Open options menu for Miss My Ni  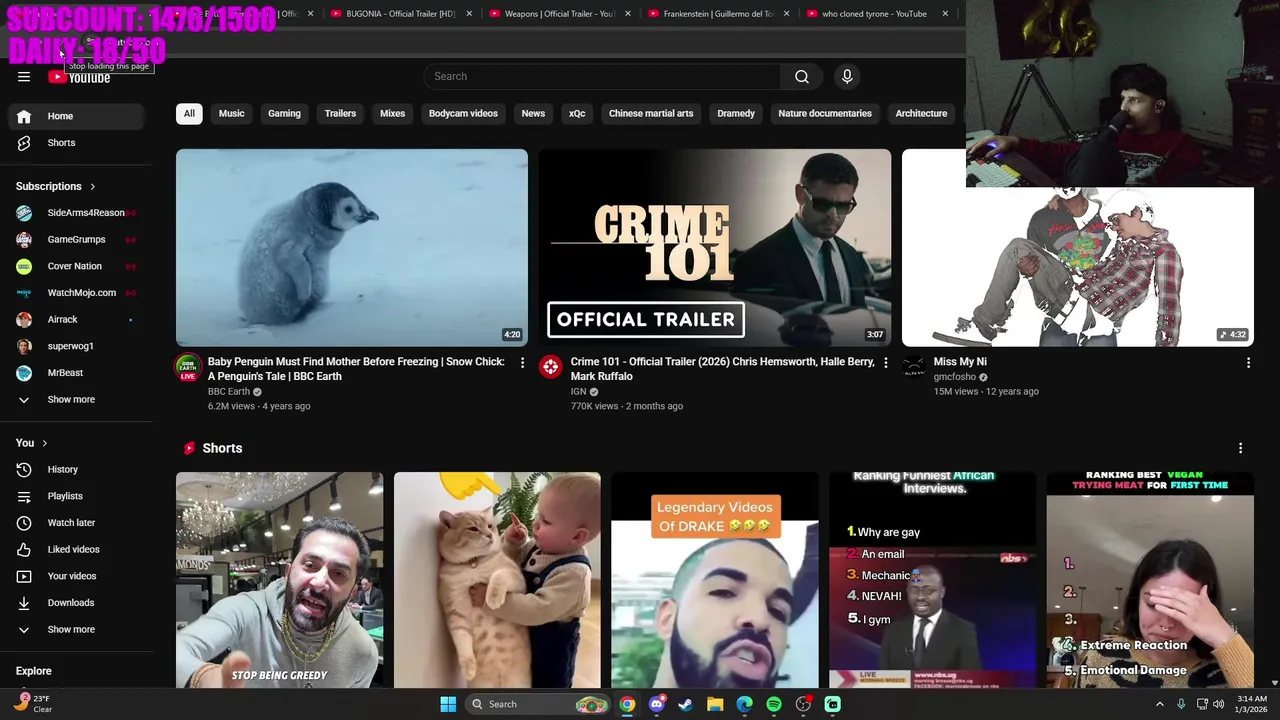(x=1248, y=363)
